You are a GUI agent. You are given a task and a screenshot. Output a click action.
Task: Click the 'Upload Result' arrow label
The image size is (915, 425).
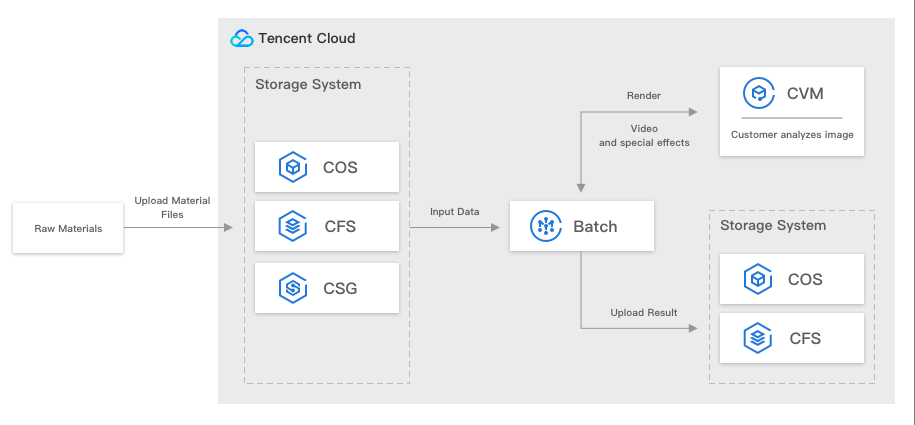pos(644,313)
